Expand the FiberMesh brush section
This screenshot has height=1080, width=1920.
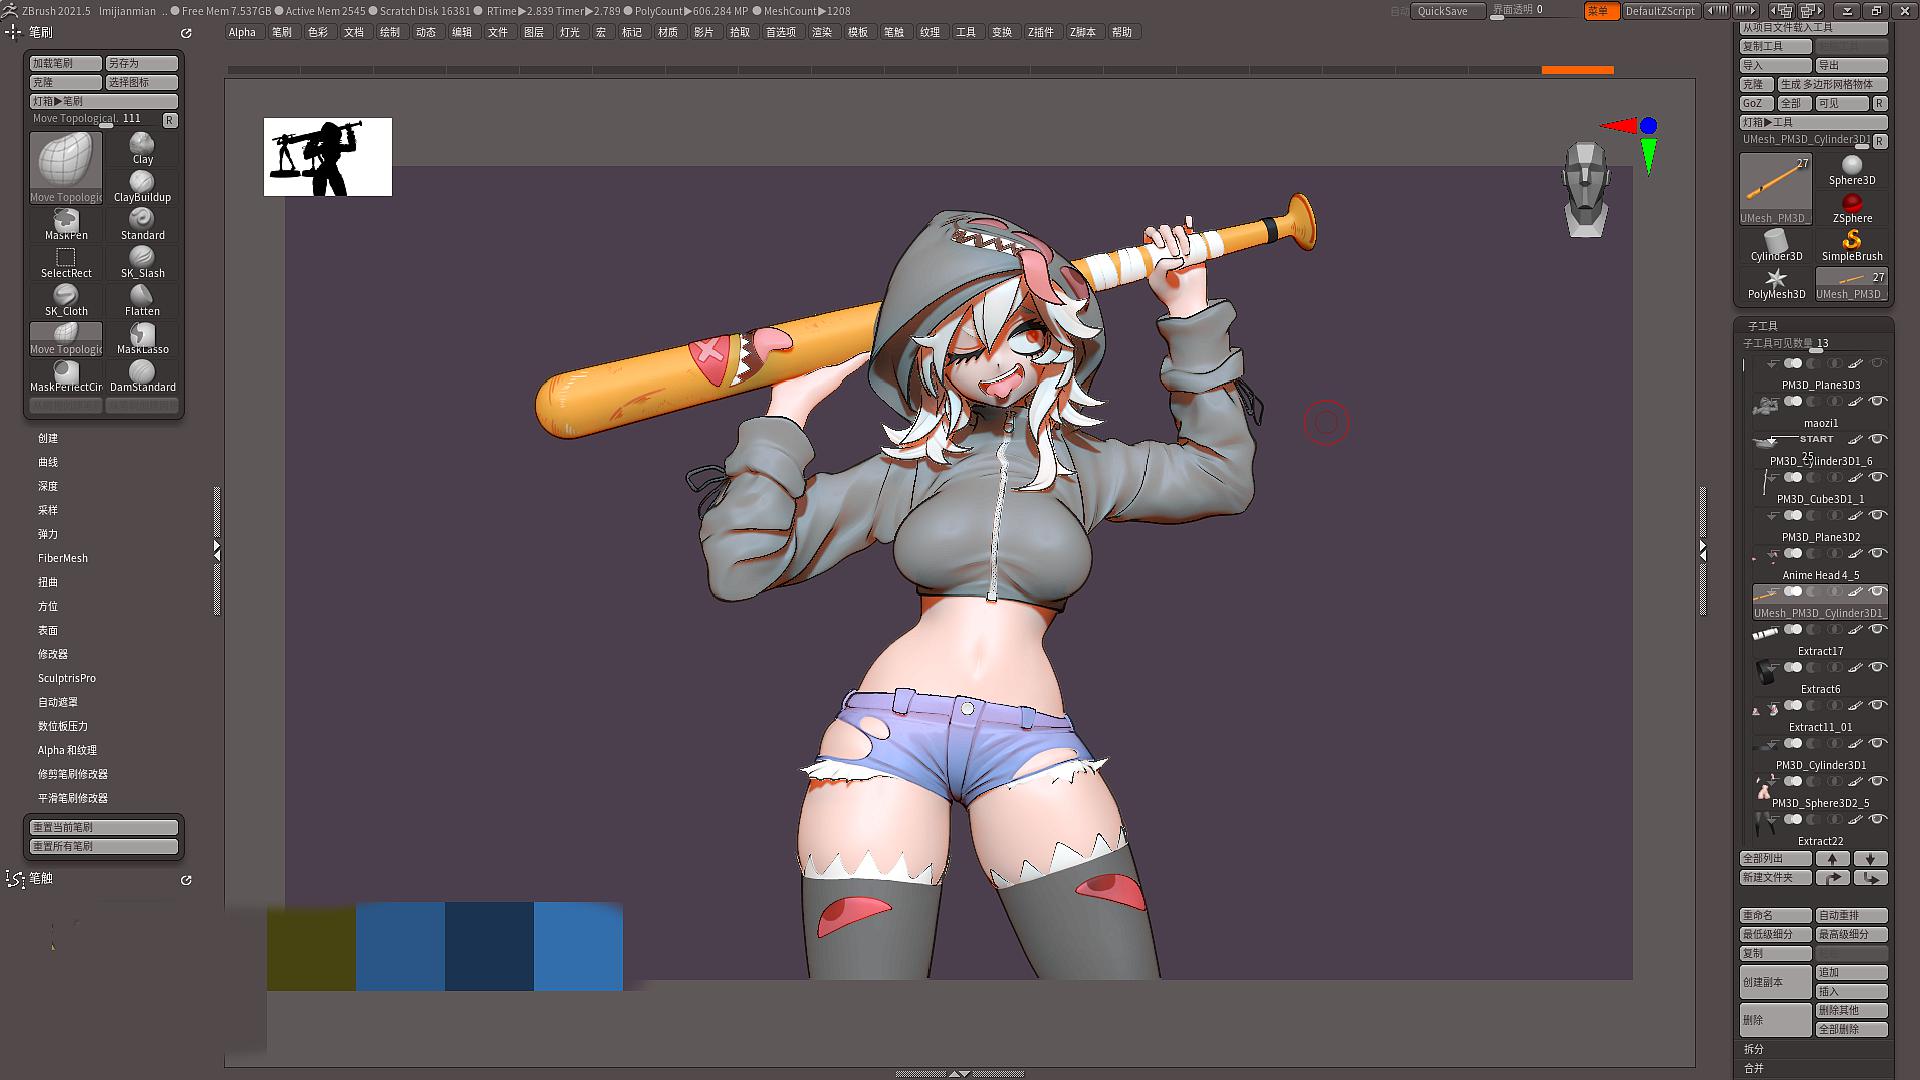pos(63,558)
